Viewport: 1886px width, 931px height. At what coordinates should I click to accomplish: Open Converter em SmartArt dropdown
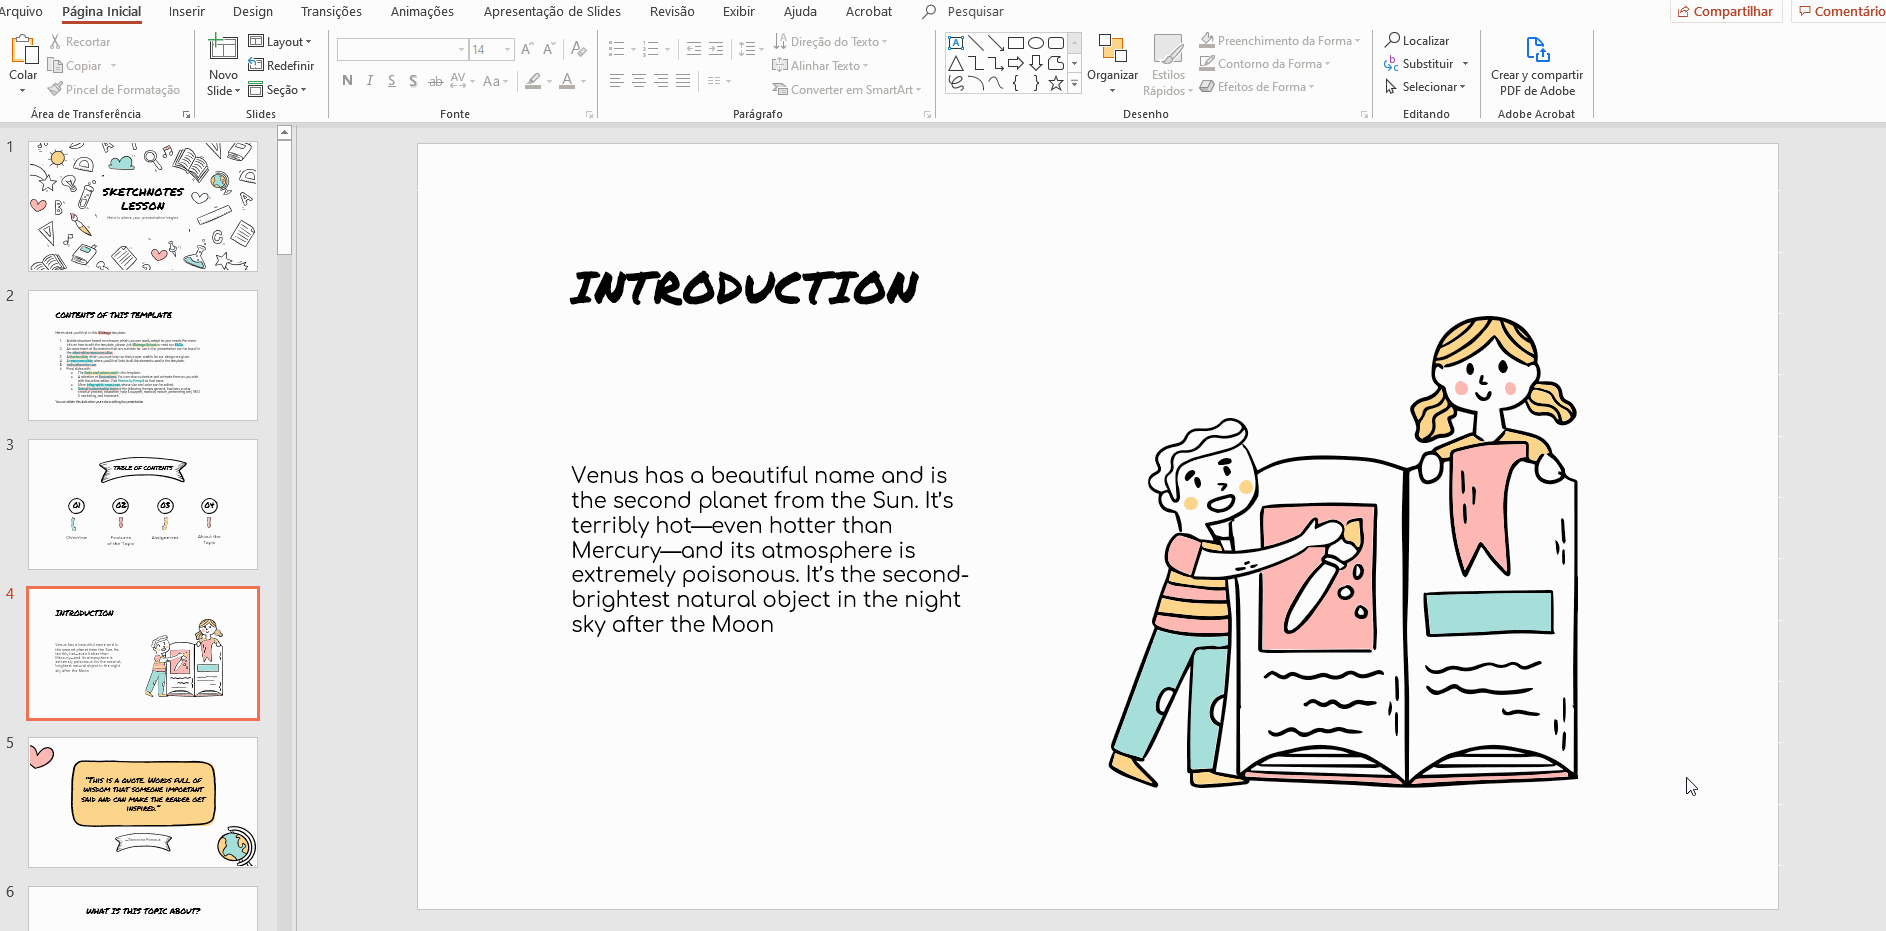click(847, 90)
